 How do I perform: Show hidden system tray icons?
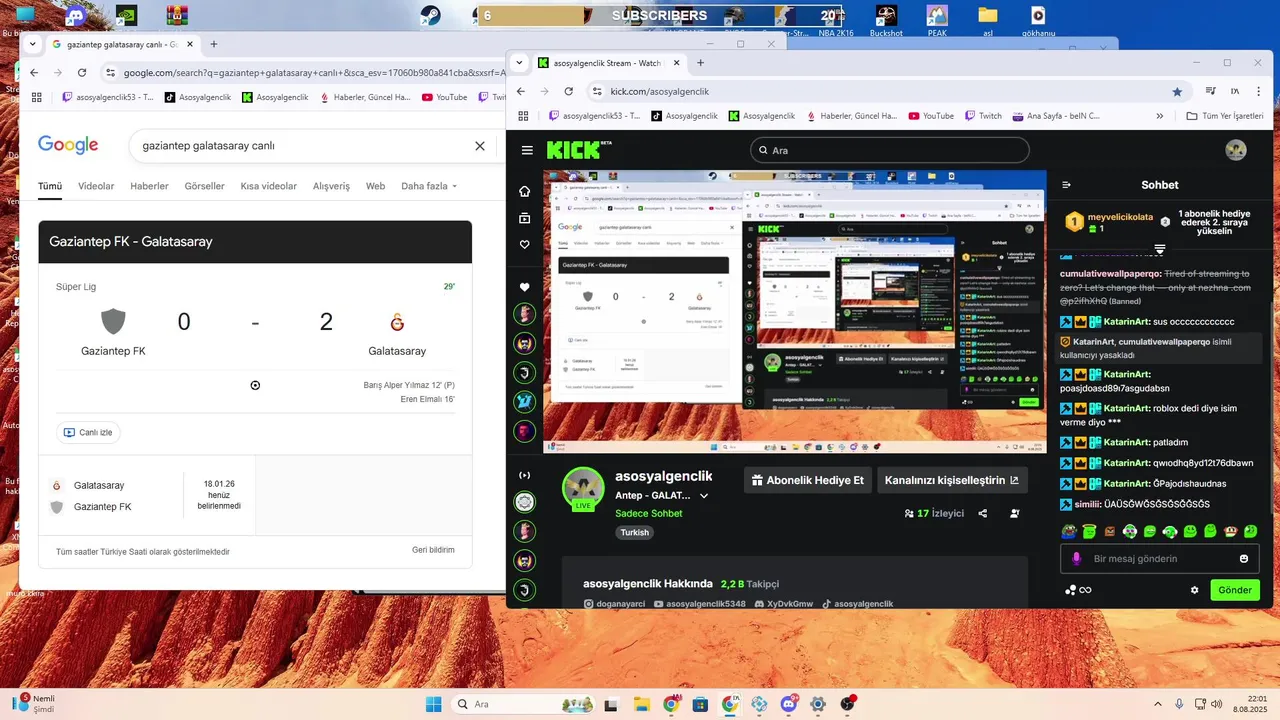[x=1158, y=704]
